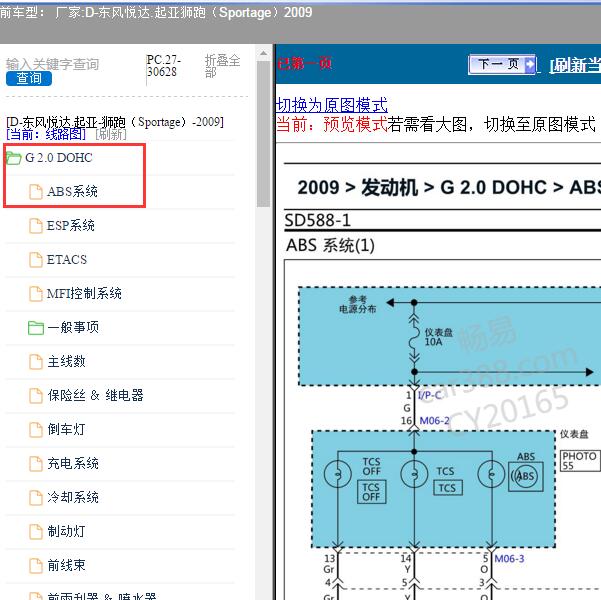Click the 主线数 page icon
This screenshot has height=600, width=601.
point(36,362)
